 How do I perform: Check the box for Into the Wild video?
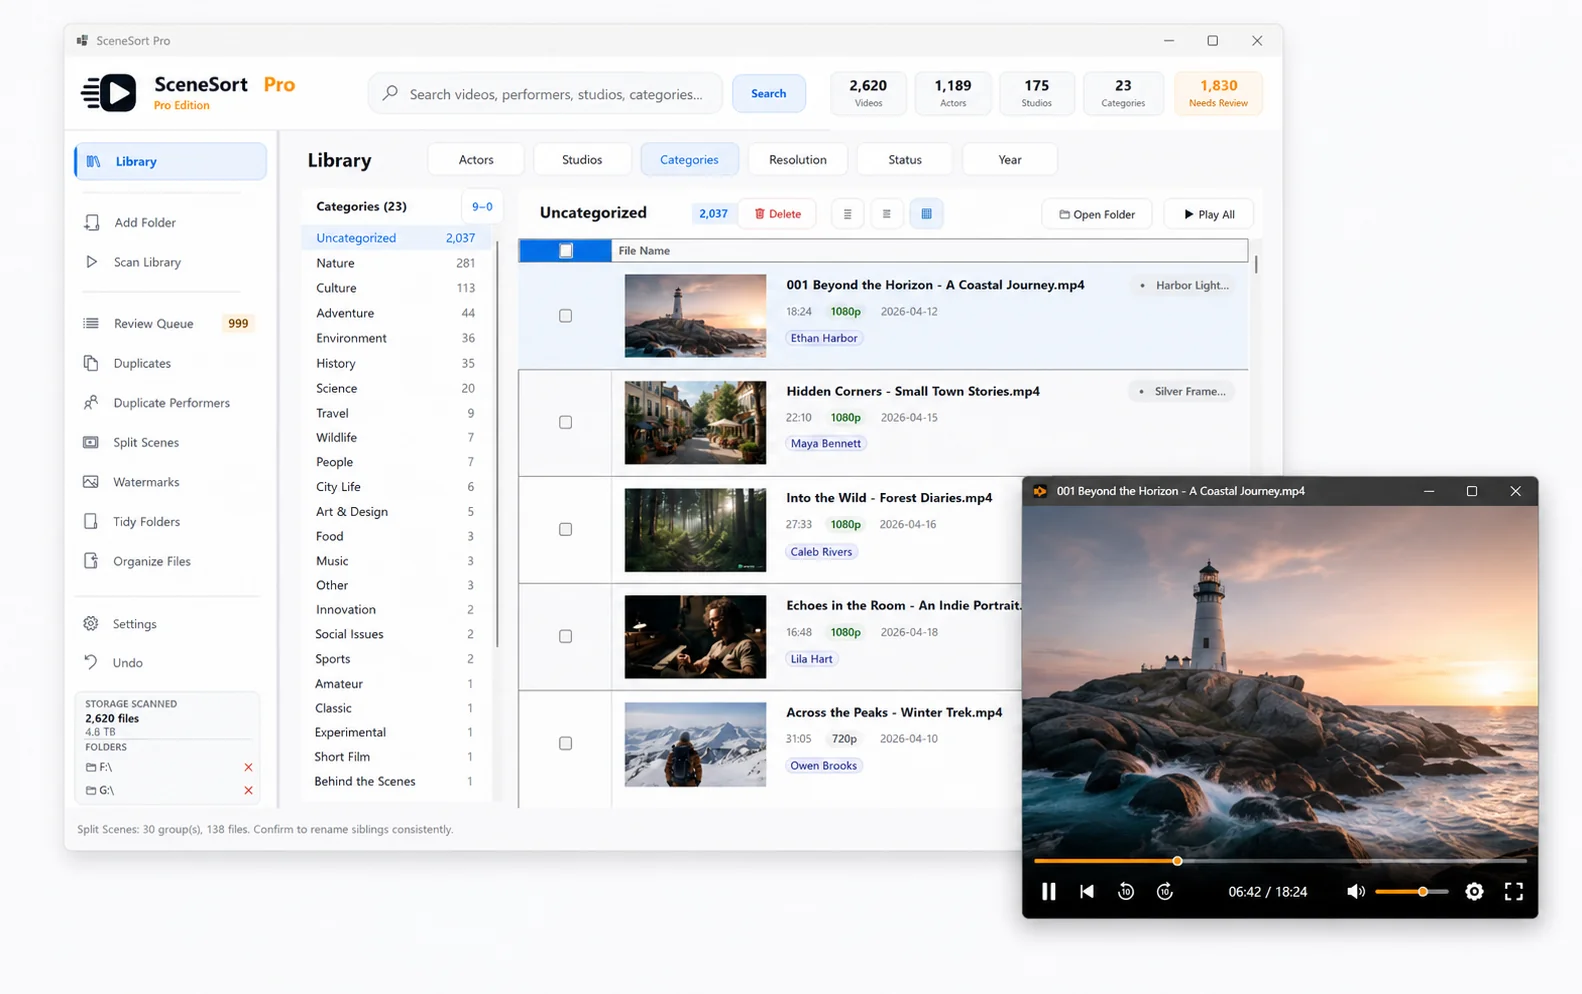566,530
